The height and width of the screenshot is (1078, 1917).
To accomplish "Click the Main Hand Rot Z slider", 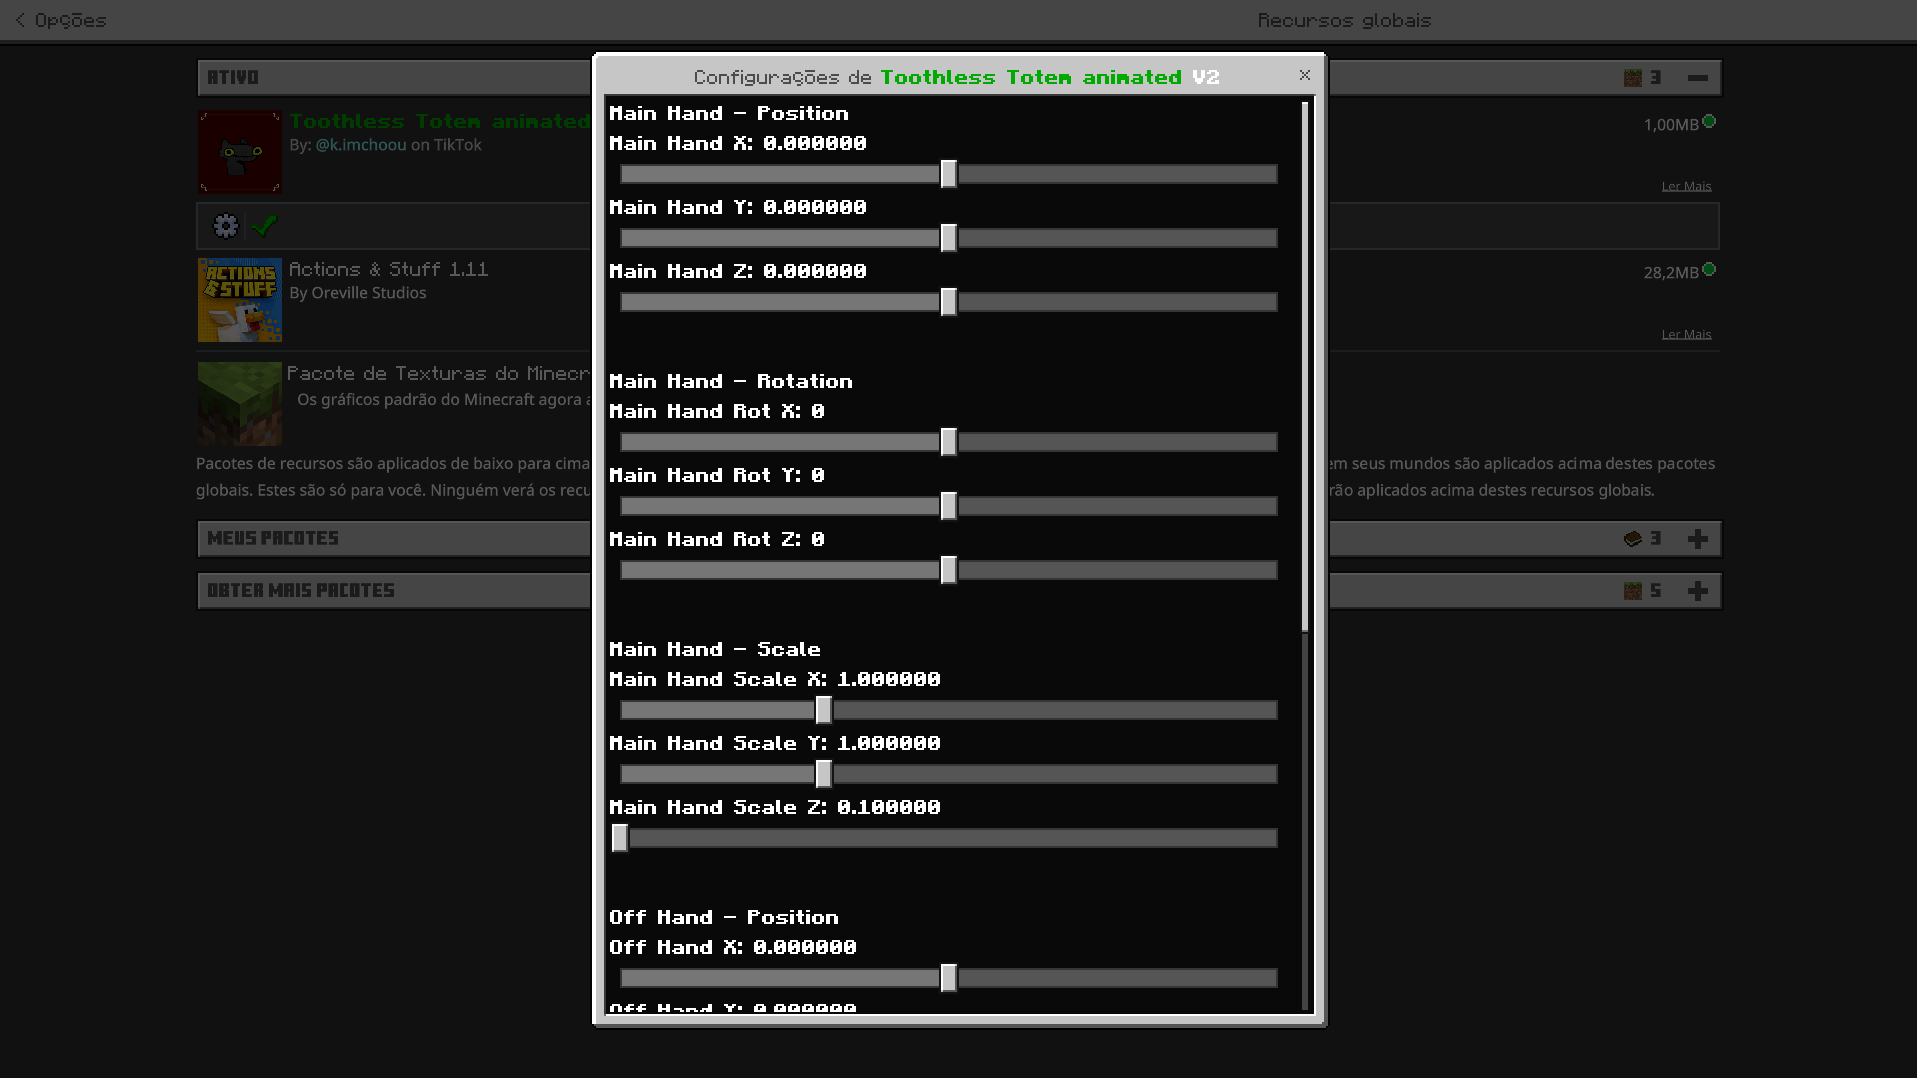I will pyautogui.click(x=948, y=570).
